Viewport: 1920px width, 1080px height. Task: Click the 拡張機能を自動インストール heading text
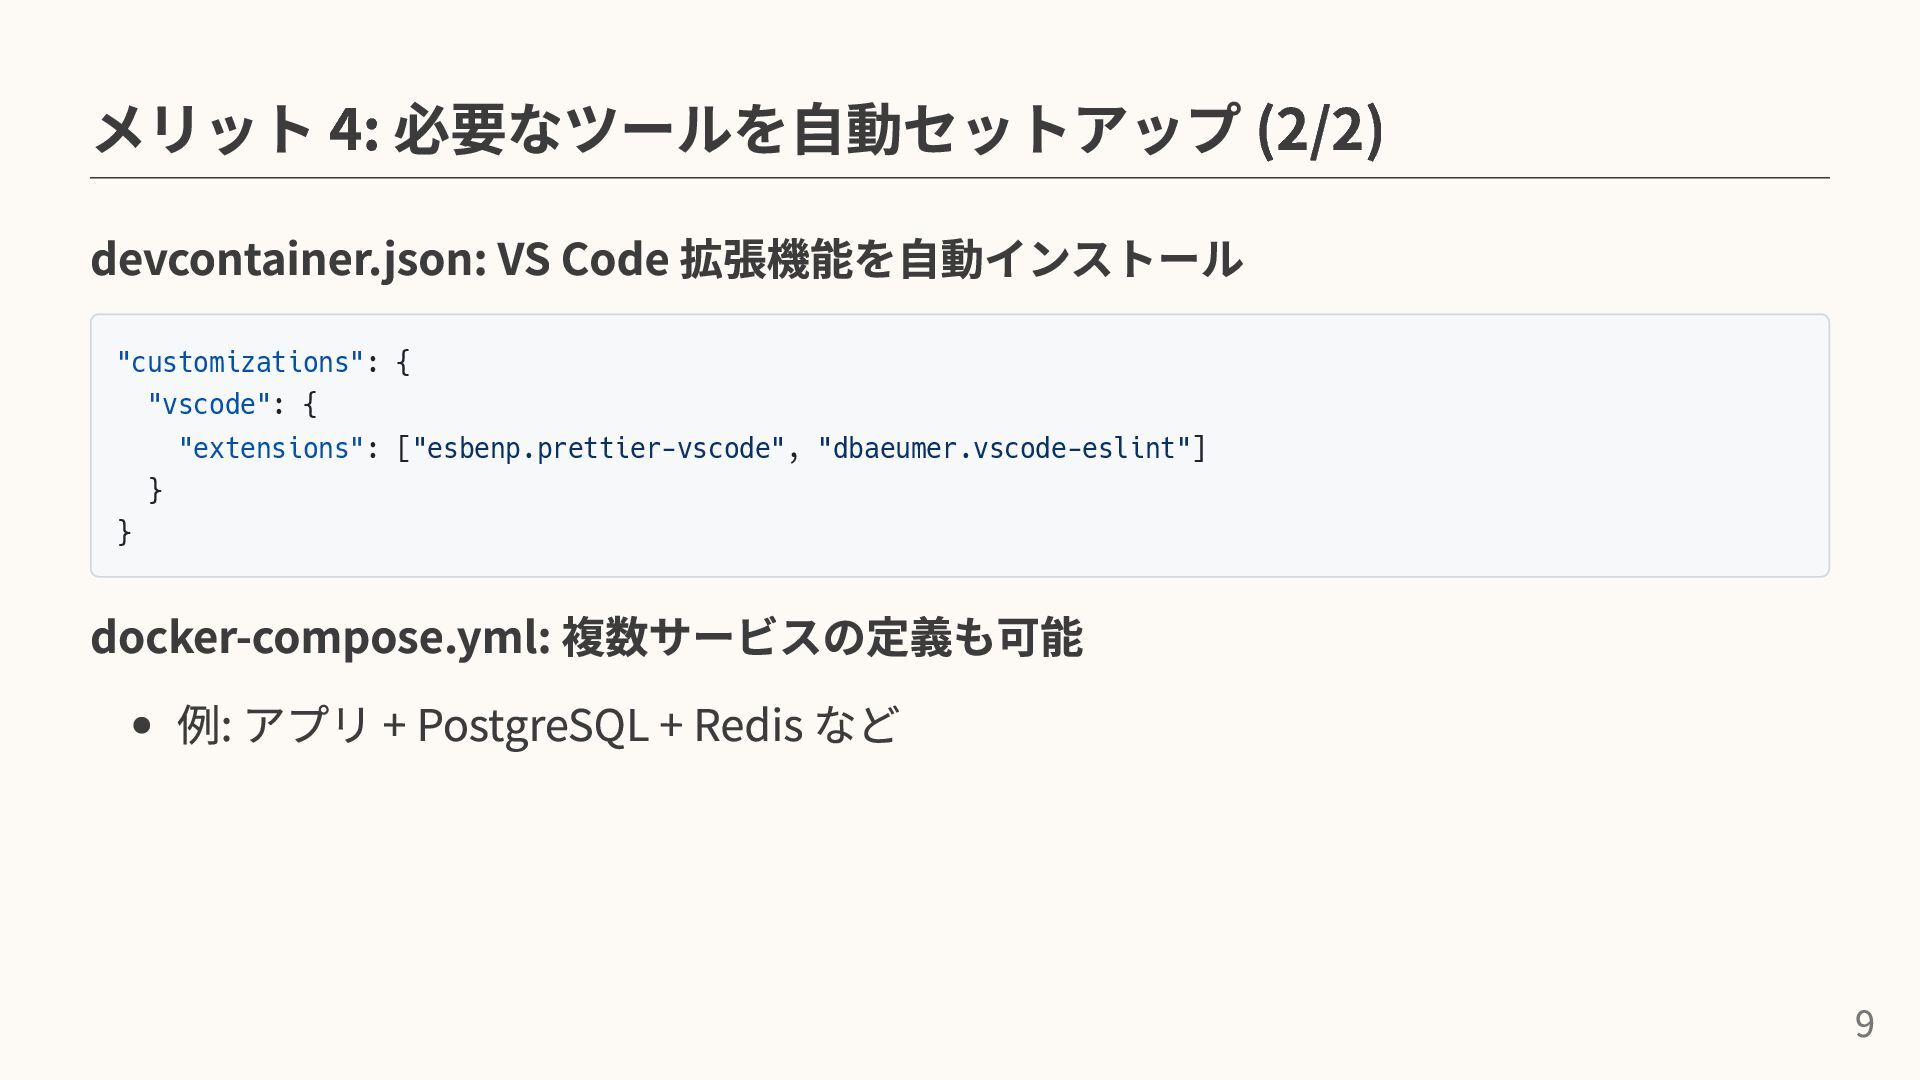pos(961,259)
